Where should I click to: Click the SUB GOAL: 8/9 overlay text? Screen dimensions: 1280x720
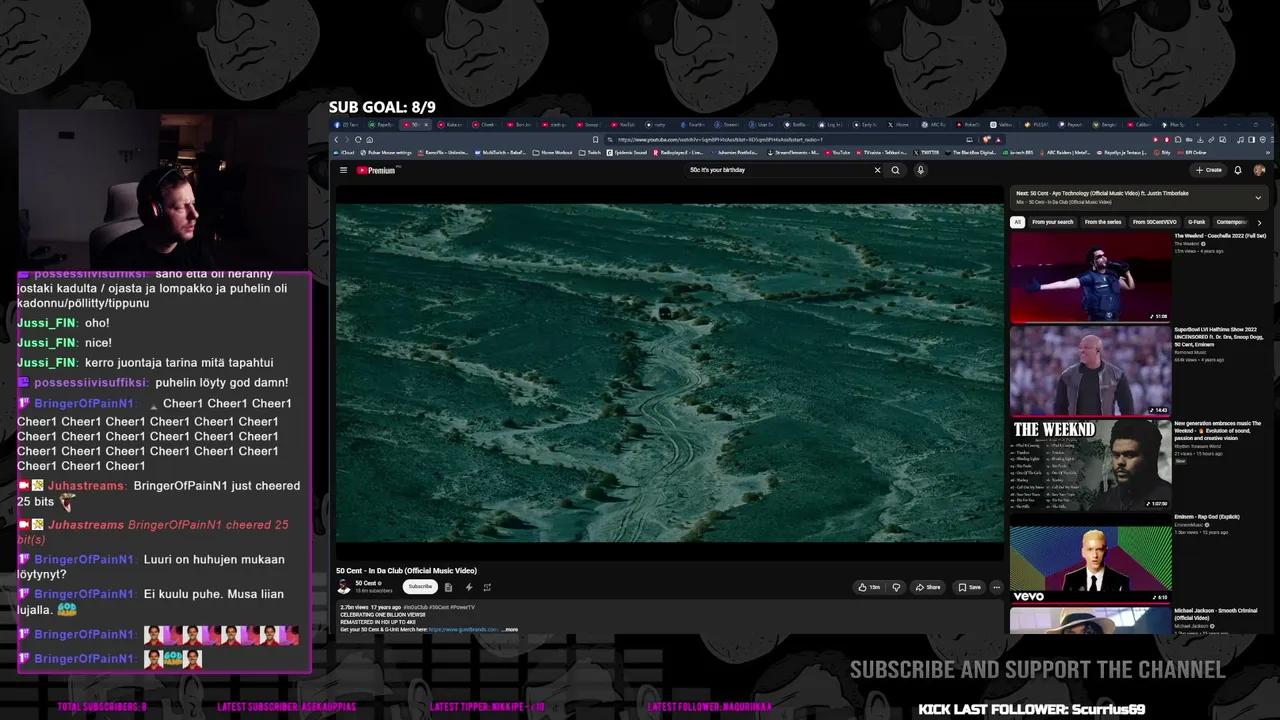coord(382,107)
